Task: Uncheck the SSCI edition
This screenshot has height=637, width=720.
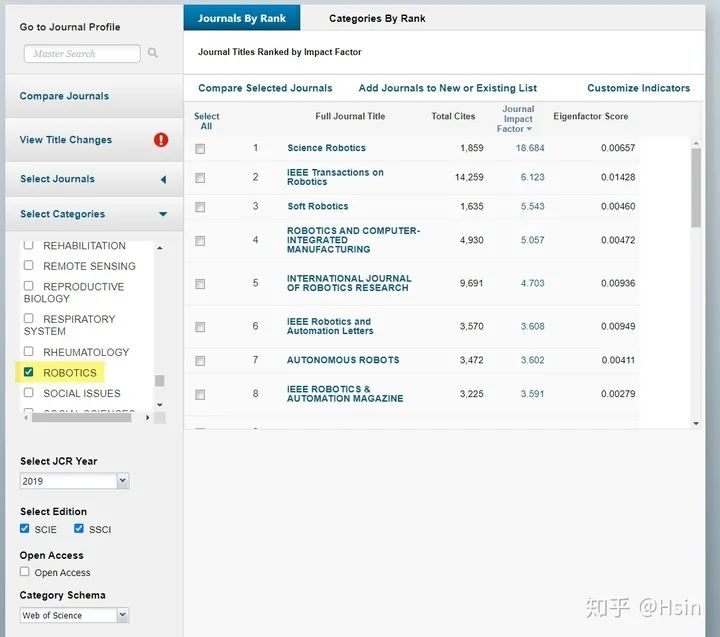Action: click(x=79, y=529)
